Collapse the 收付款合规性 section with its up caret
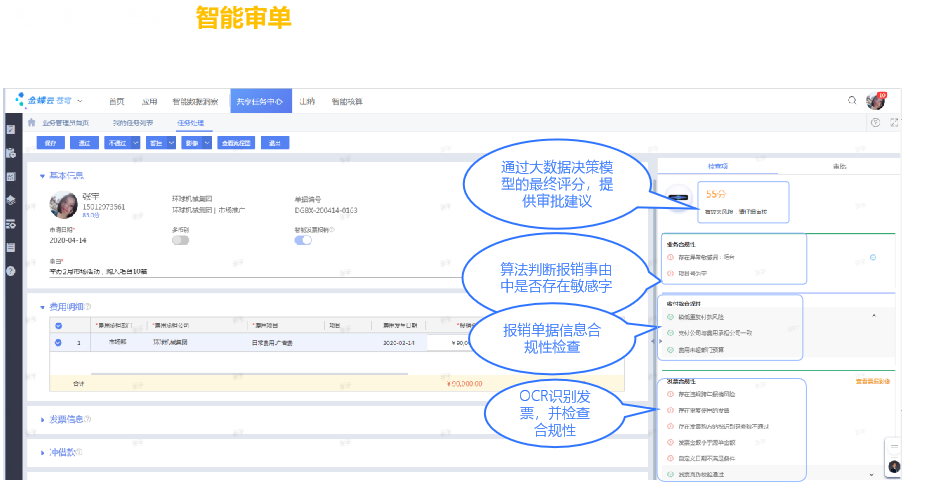 pos(873,316)
